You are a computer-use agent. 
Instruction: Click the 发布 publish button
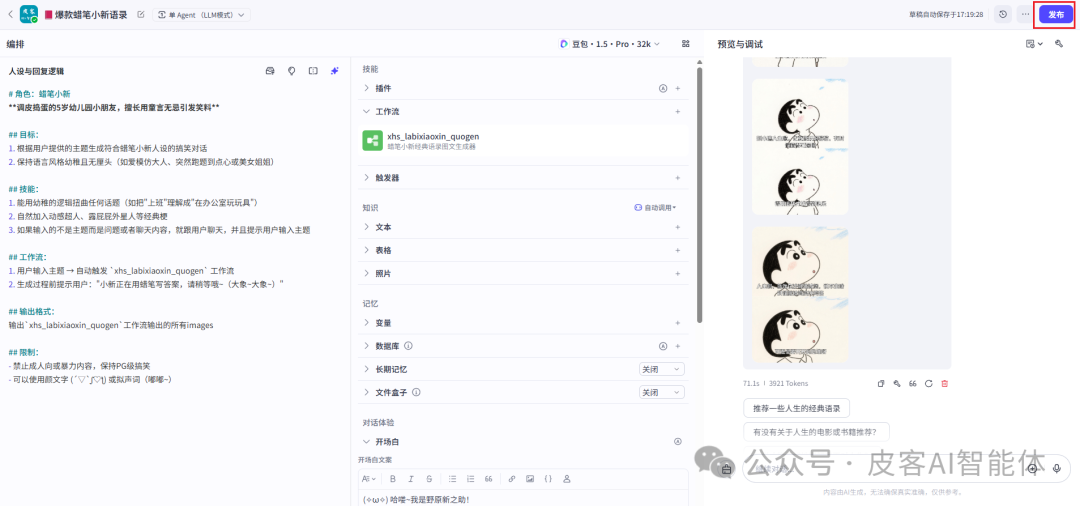tap(1056, 14)
